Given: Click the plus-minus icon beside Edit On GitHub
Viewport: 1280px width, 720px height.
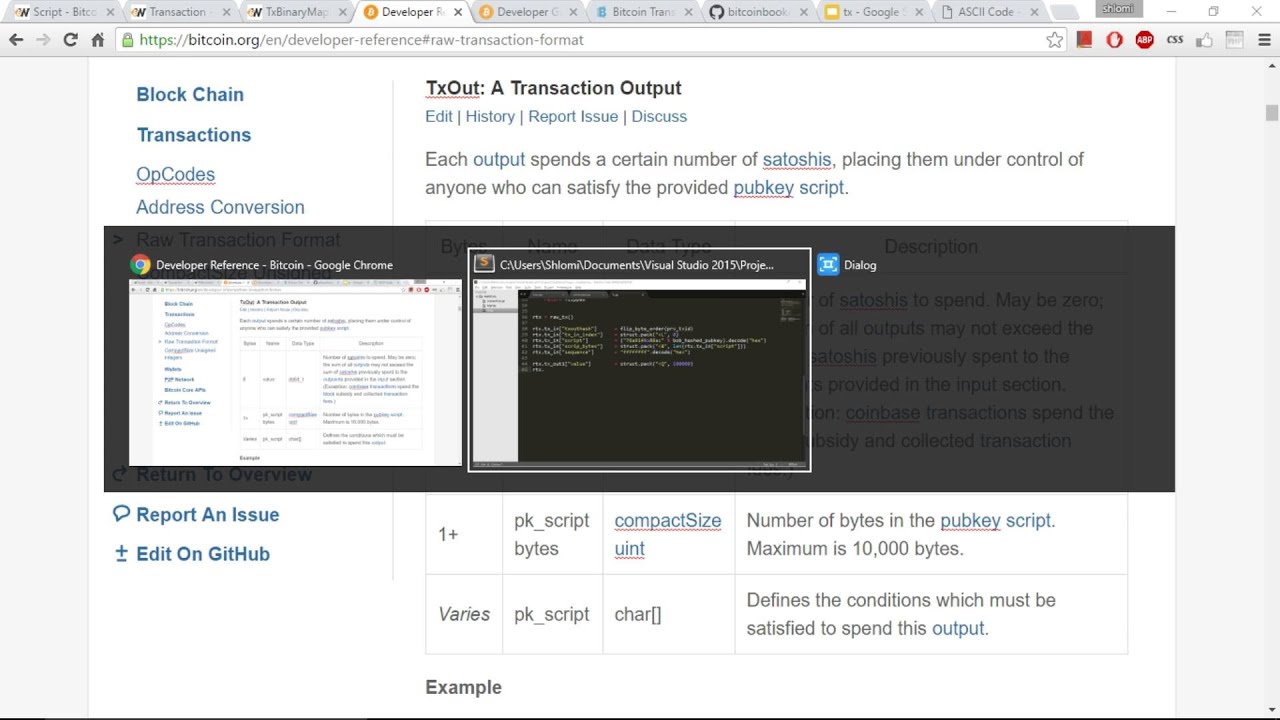Looking at the screenshot, I should click(x=122, y=553).
